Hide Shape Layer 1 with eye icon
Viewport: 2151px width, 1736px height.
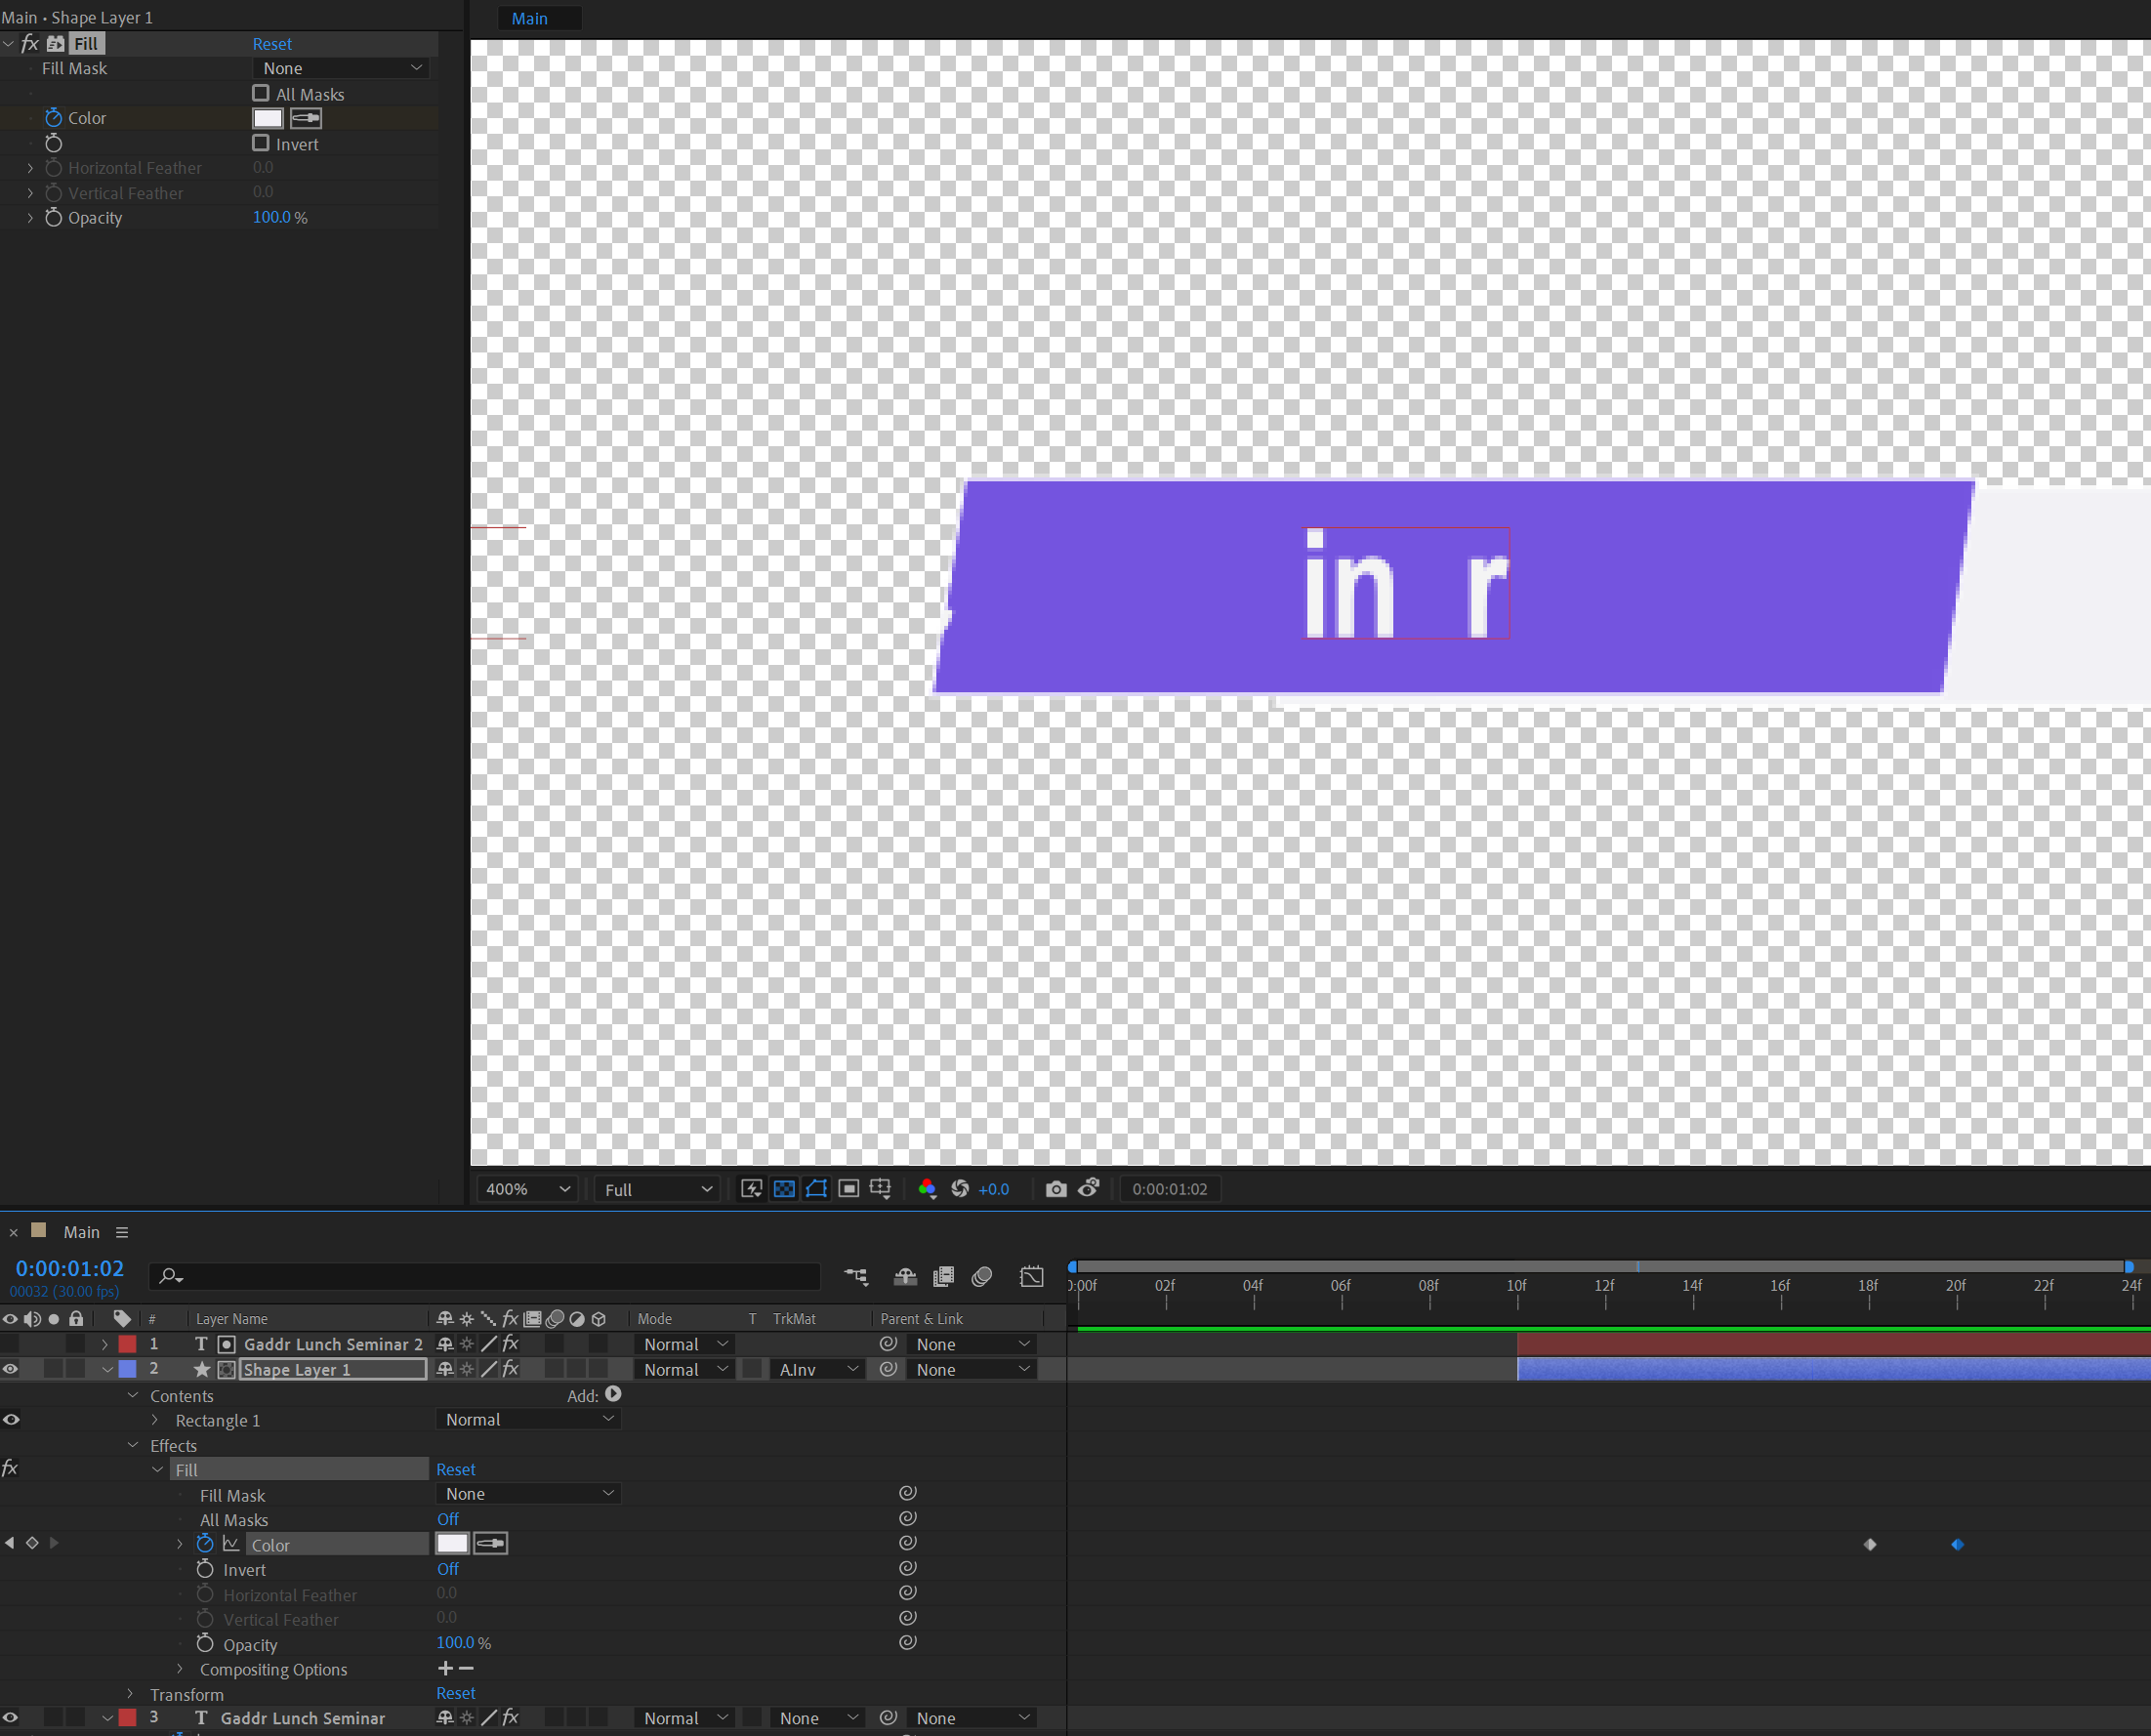[x=11, y=1369]
